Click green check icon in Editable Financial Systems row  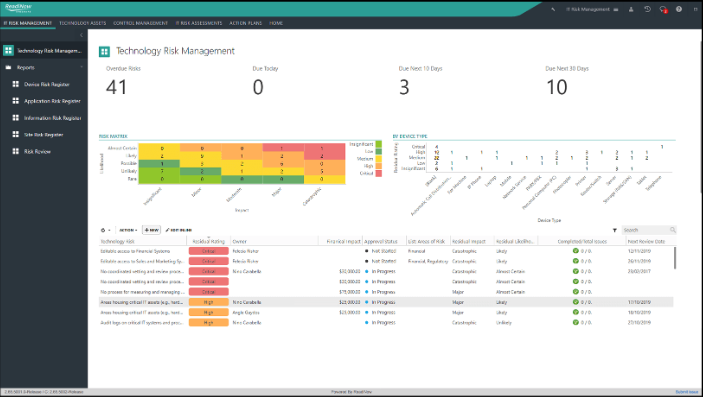pos(576,251)
